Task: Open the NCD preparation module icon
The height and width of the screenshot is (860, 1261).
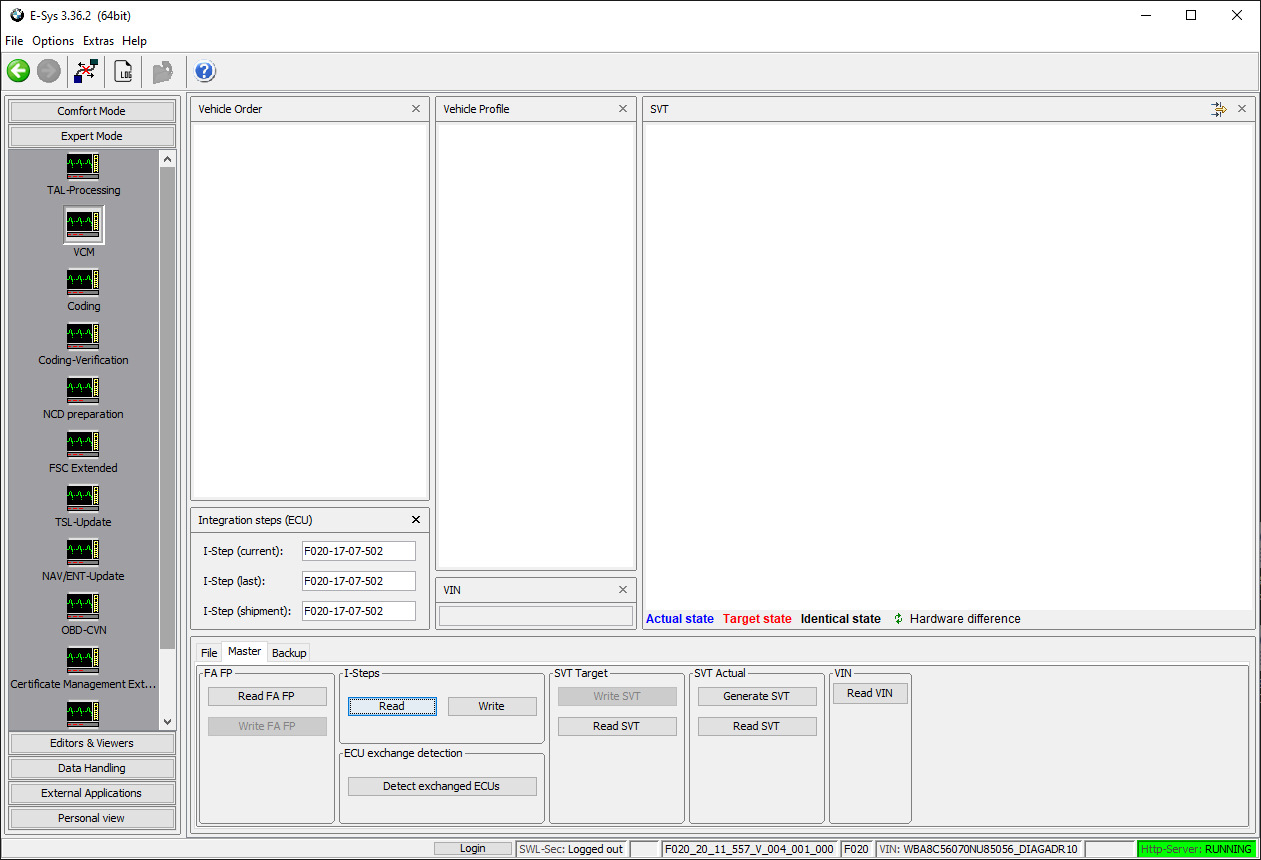Action: [83, 390]
